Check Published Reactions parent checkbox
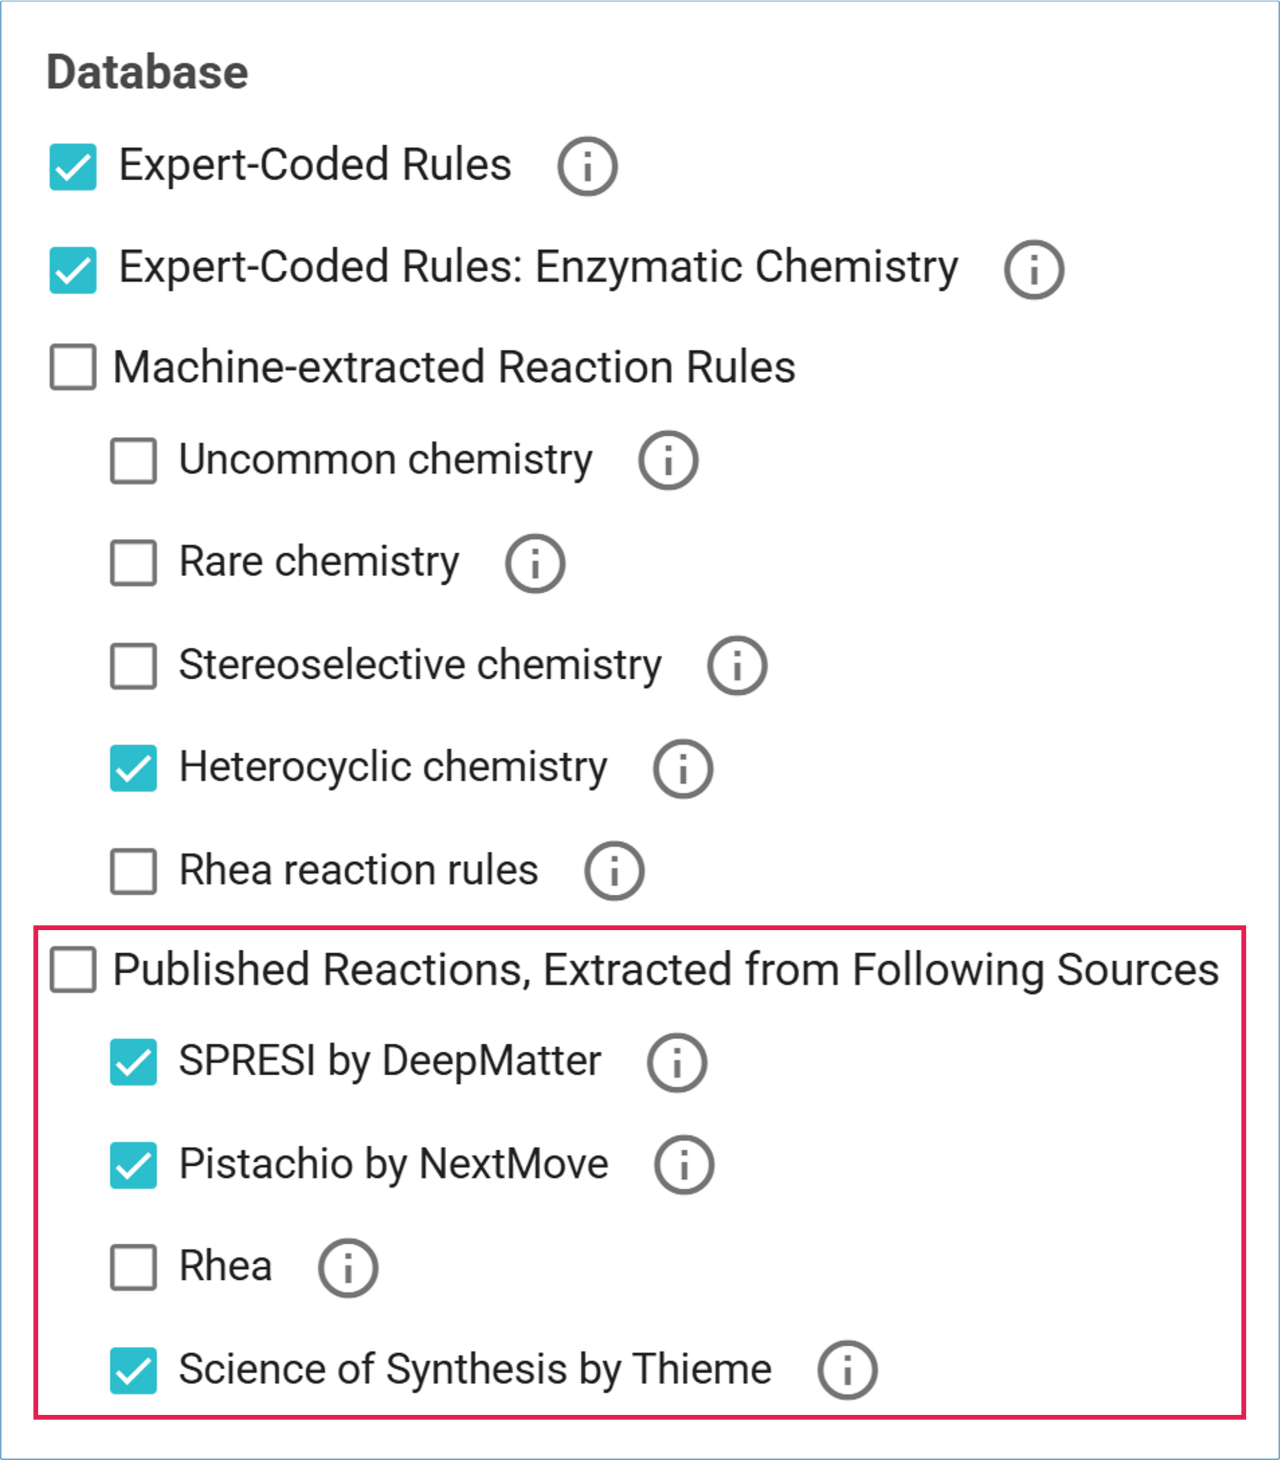The image size is (1280, 1460). (x=73, y=970)
